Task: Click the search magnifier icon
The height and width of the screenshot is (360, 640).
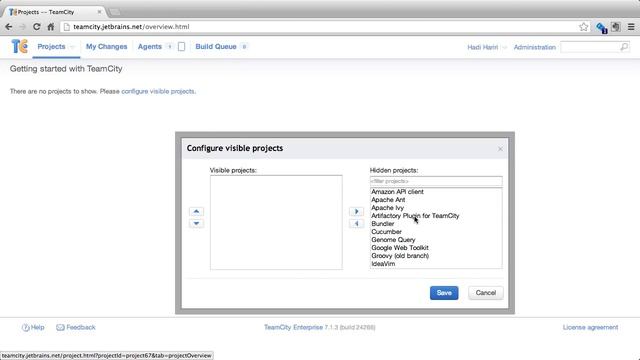Action: pyautogui.click(x=624, y=47)
